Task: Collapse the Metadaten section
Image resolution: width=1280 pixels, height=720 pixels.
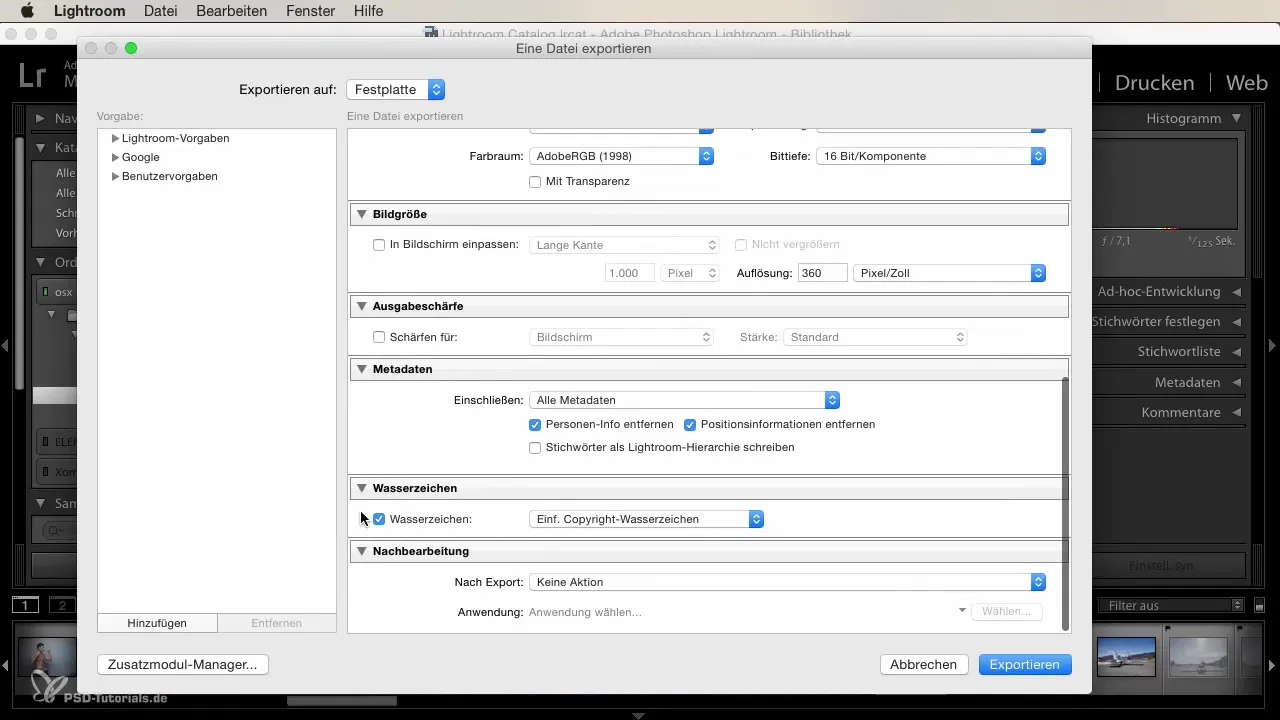Action: [x=361, y=369]
